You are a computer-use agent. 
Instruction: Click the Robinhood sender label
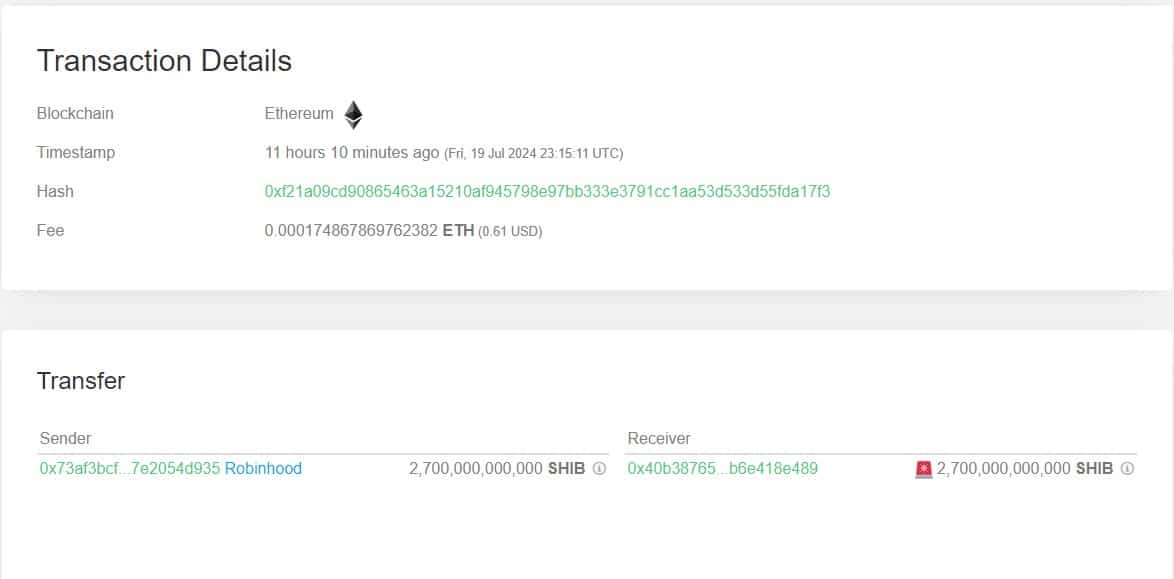coord(263,468)
